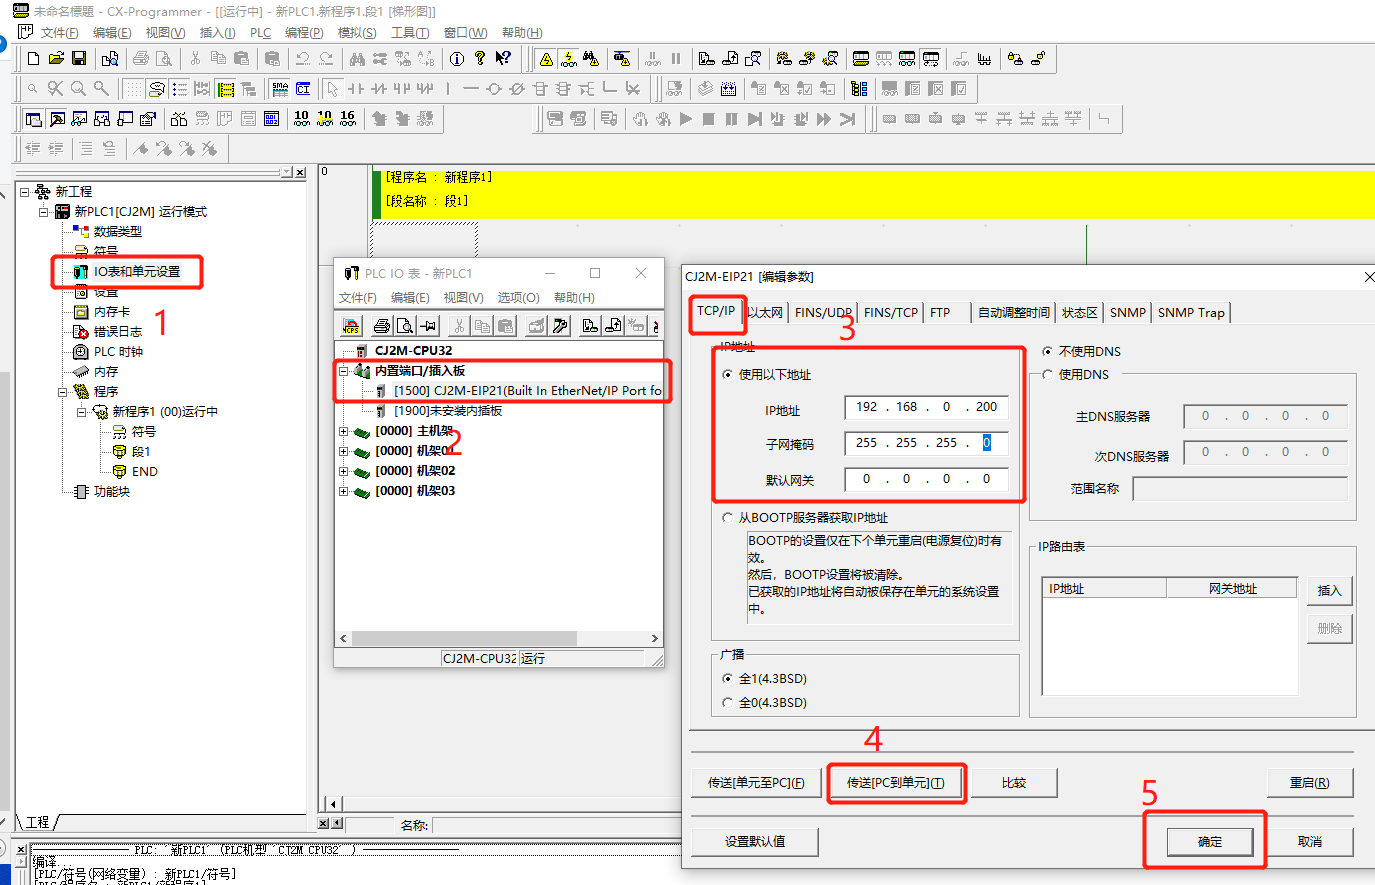Click the Compare with PLC icon in the main toolbar
Image resolution: width=1375 pixels, height=885 pixels.
753,59
